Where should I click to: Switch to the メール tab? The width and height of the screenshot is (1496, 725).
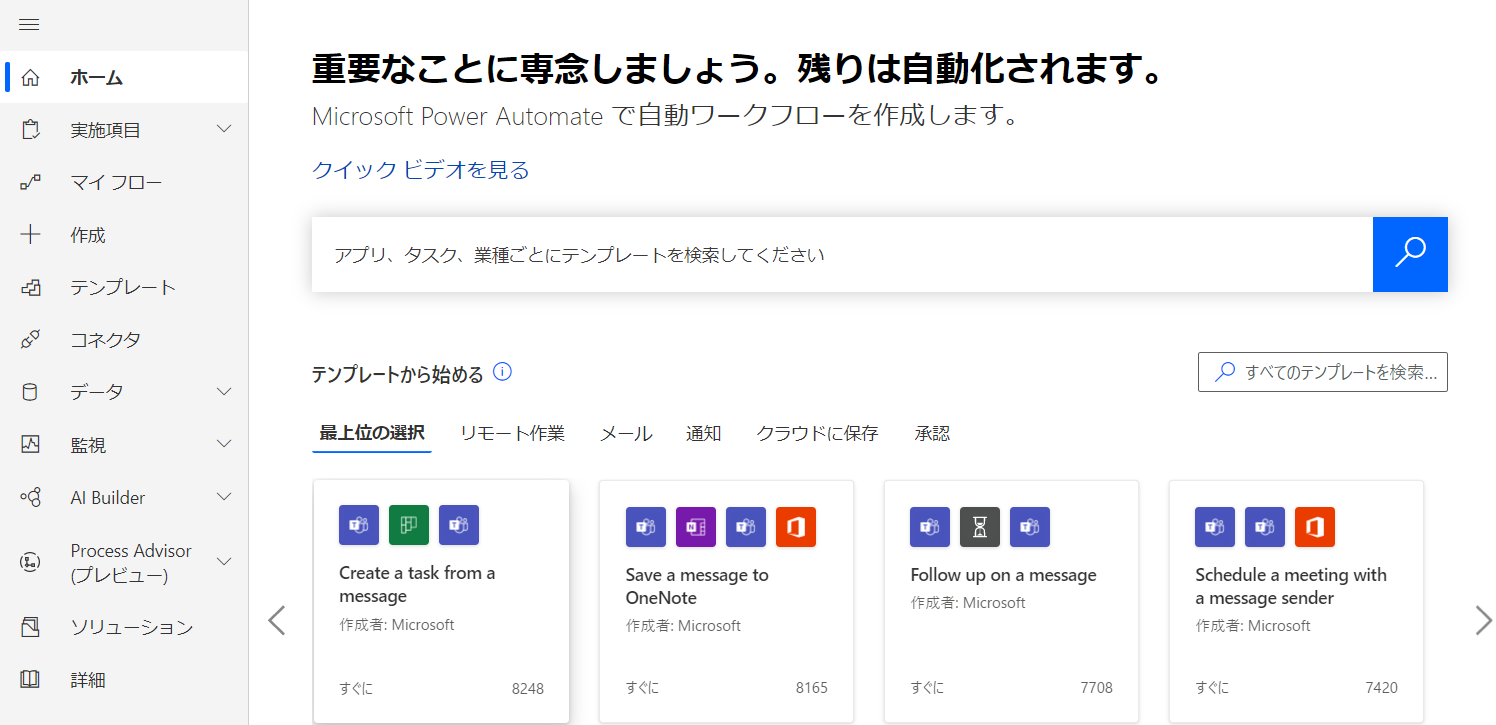tap(626, 434)
